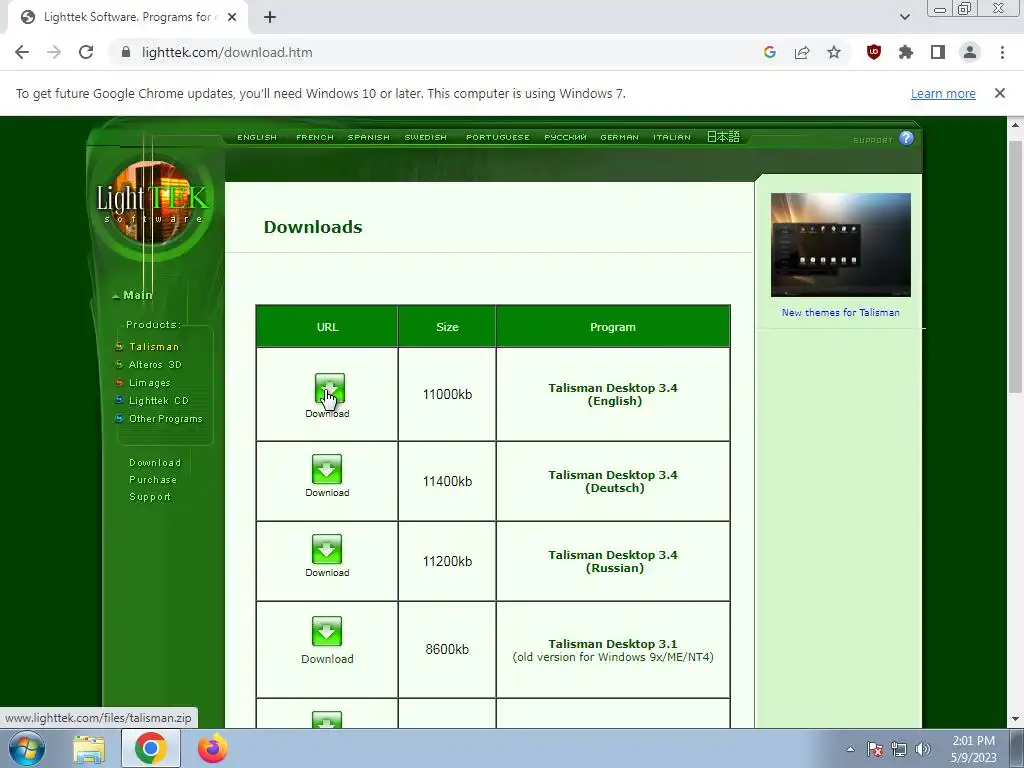Switch site language to Русский
Screen dimensions: 1024x768
click(x=565, y=137)
